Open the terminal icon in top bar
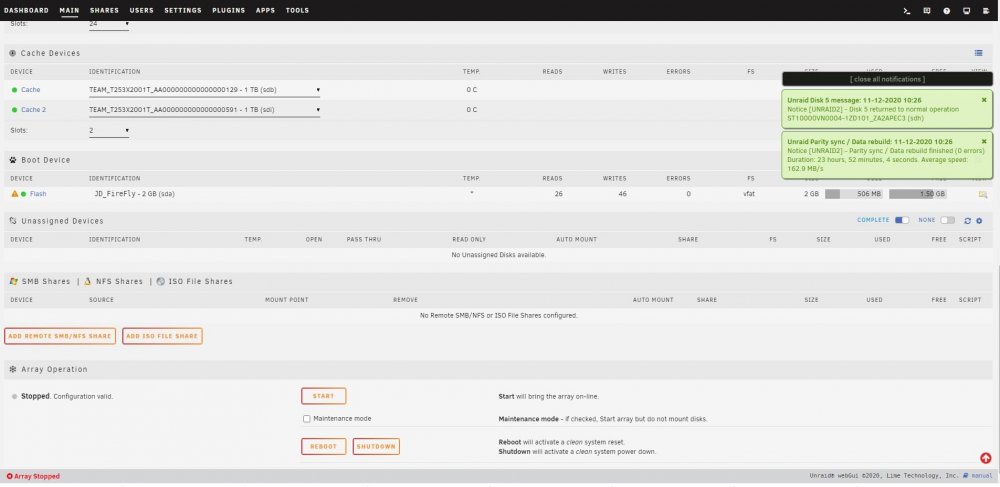 point(907,11)
